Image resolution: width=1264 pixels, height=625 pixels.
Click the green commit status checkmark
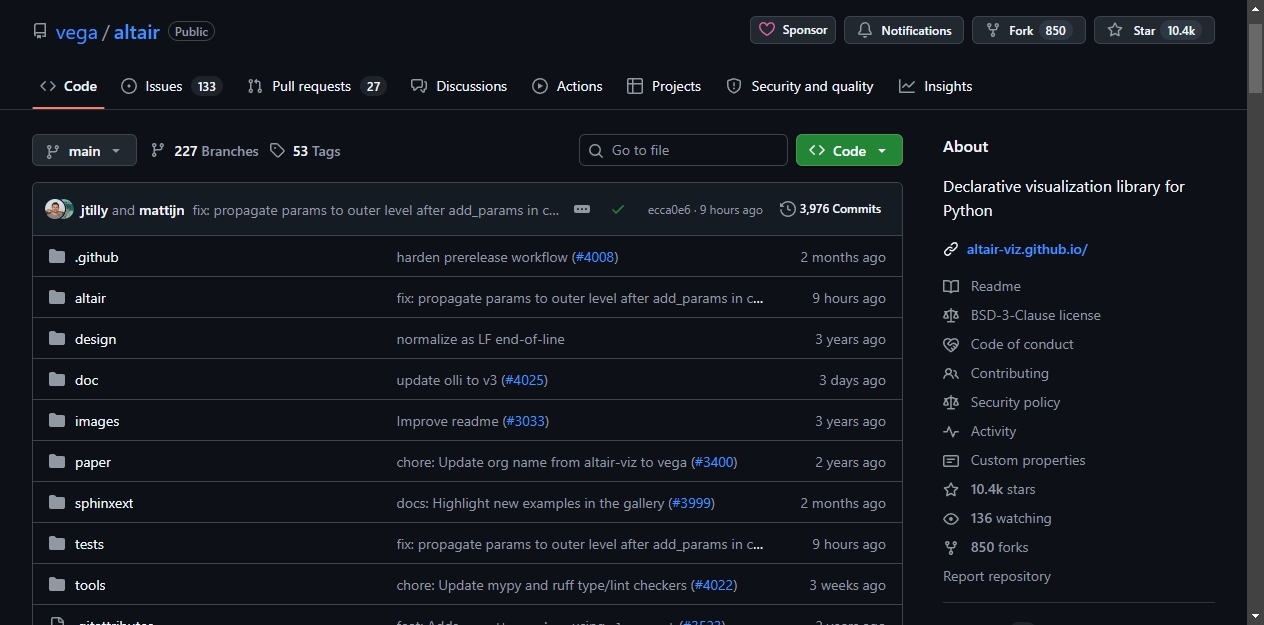pyautogui.click(x=618, y=209)
